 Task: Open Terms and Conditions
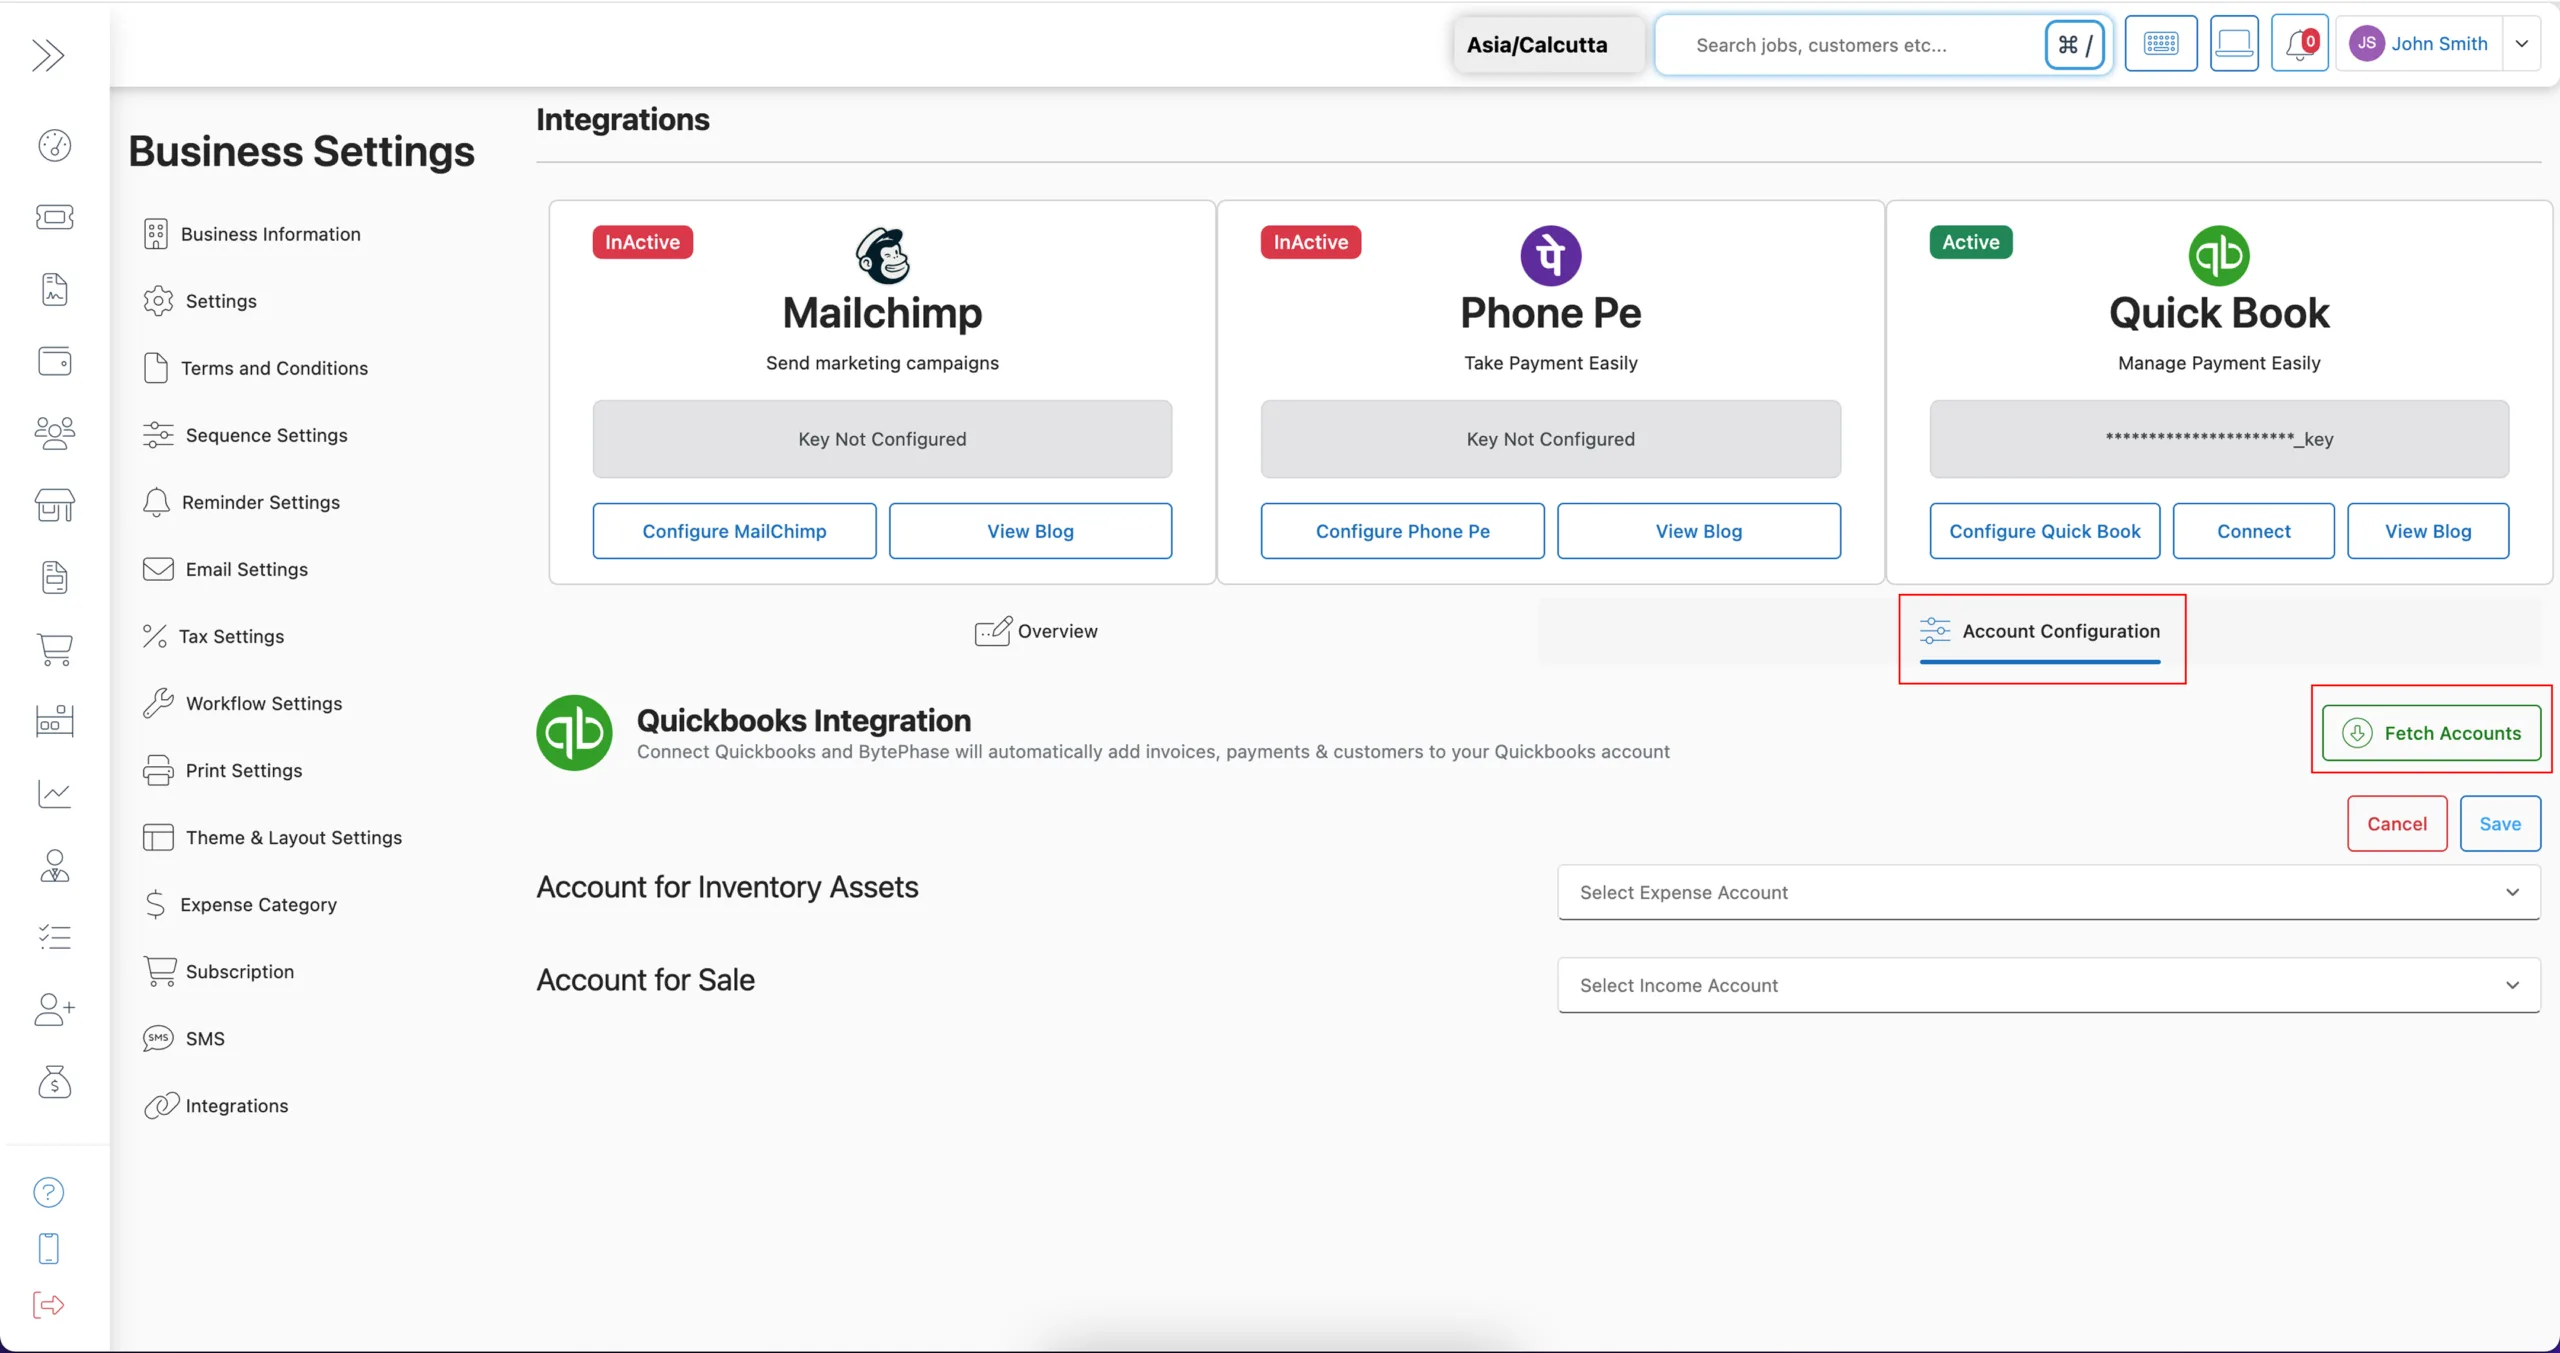point(256,368)
